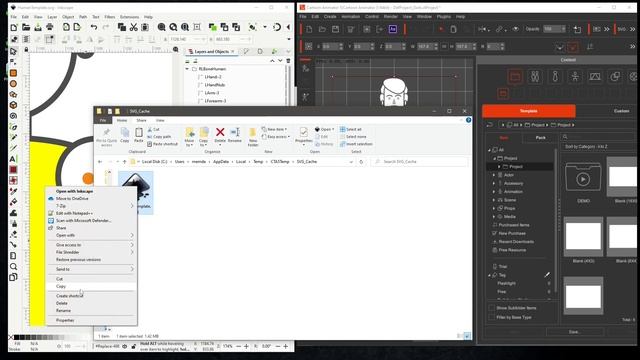Click Select all in Explorer ribbon
Viewport: 640px width, 360px height.
(x=351, y=129)
